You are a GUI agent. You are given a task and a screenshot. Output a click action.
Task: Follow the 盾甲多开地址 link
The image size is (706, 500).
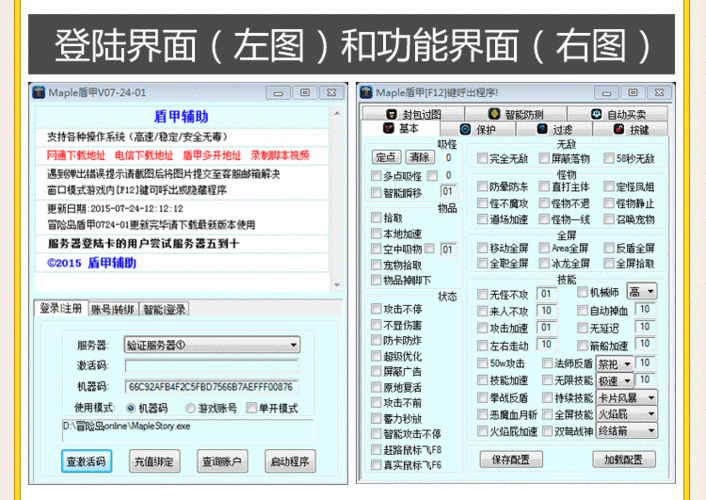(212, 155)
